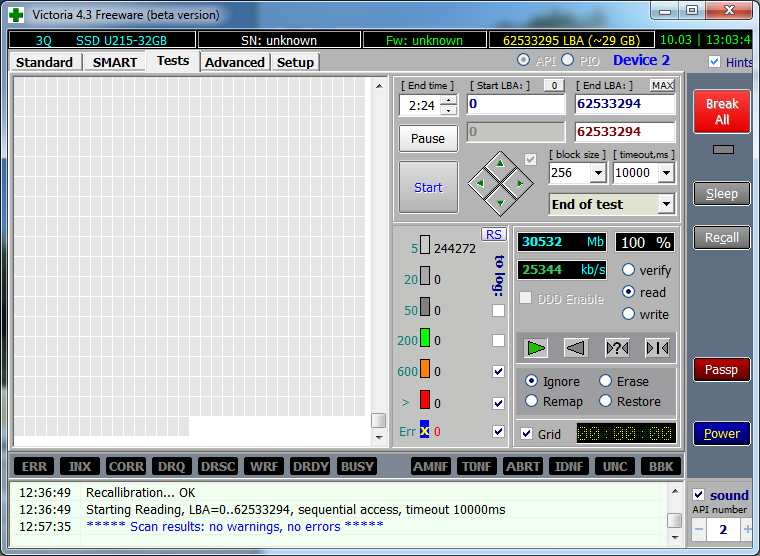Viewport: 760px width, 556px height.
Task: Click the Sleep button
Action: tap(722, 194)
